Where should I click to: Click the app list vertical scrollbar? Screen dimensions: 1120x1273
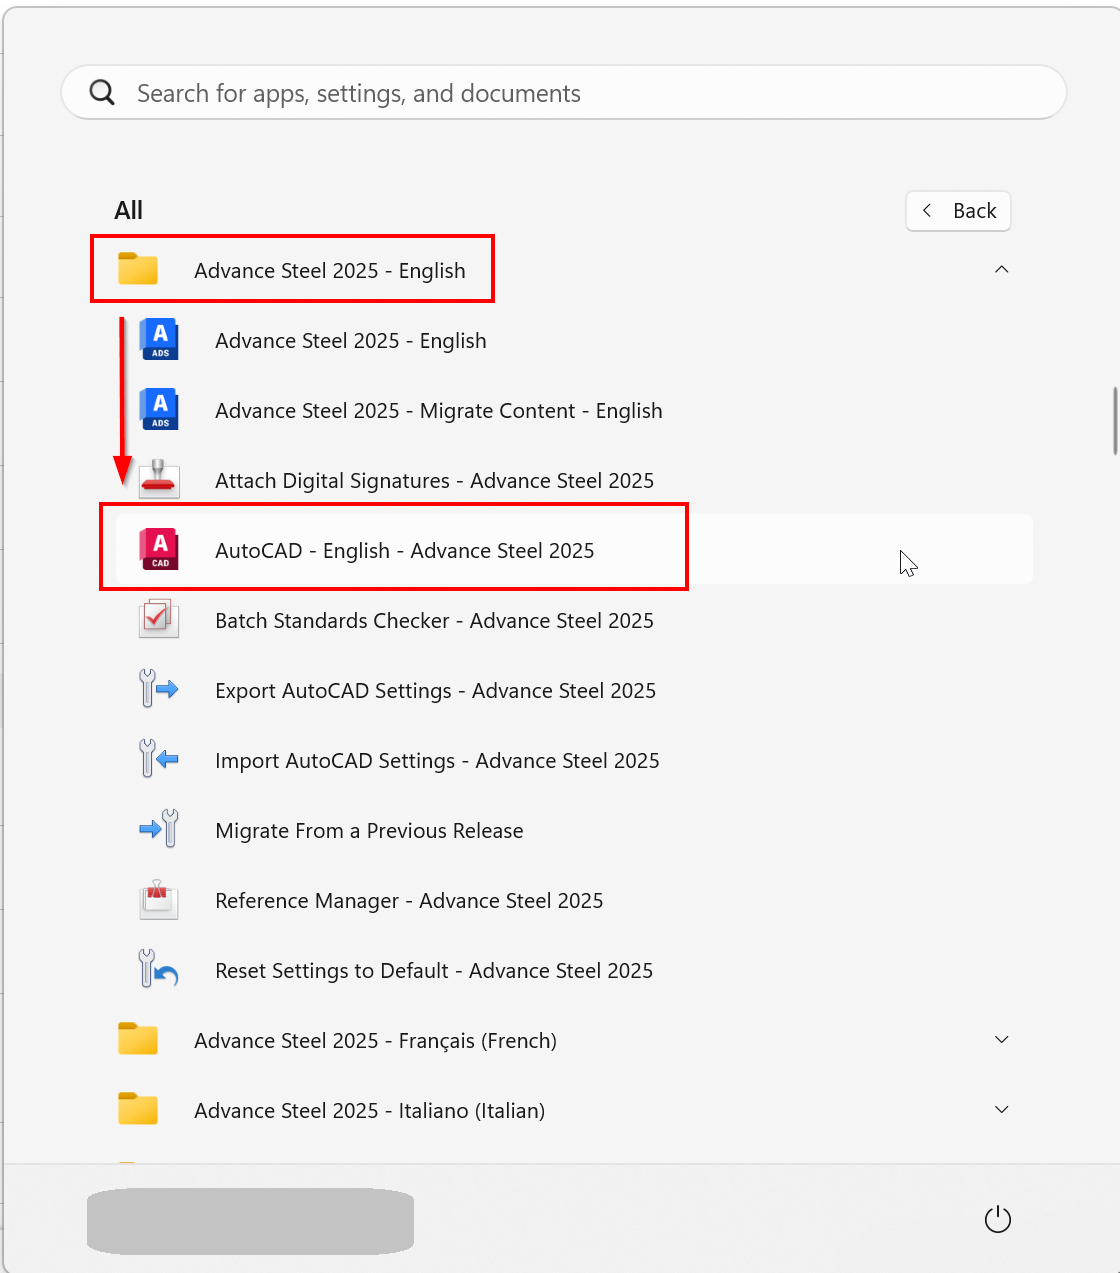point(1114,420)
